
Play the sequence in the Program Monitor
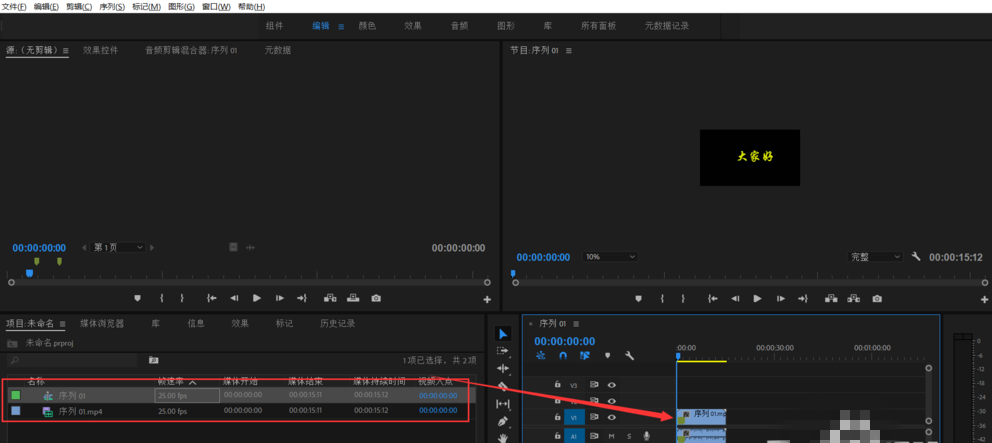pos(757,298)
